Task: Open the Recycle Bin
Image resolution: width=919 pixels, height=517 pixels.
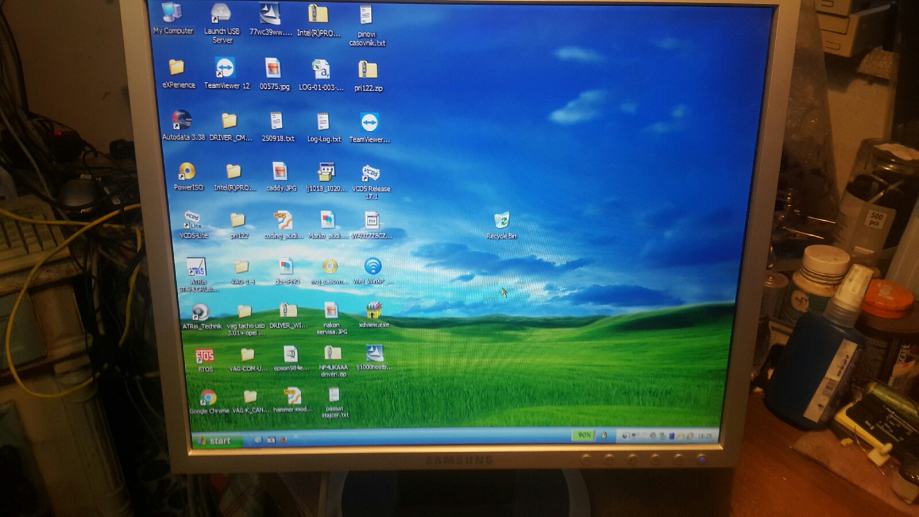Action: click(x=502, y=226)
